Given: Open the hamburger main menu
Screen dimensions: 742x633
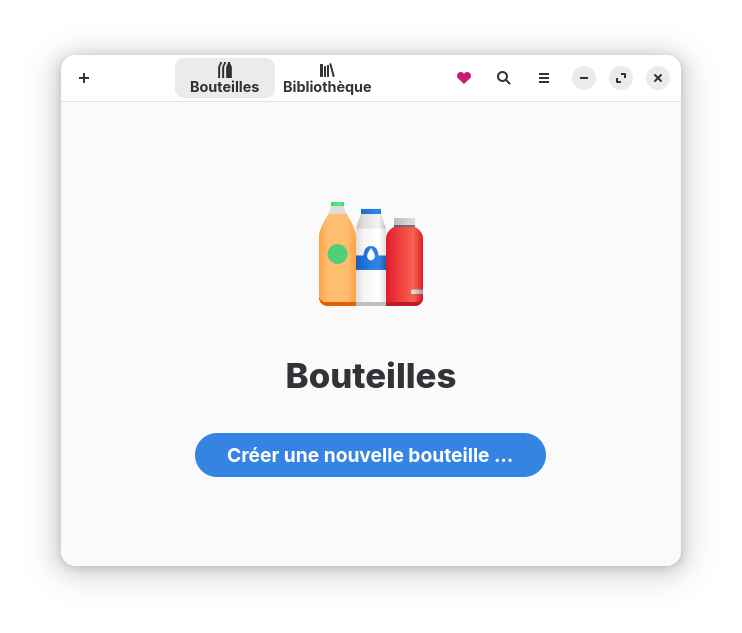Looking at the screenshot, I should click(x=544, y=78).
